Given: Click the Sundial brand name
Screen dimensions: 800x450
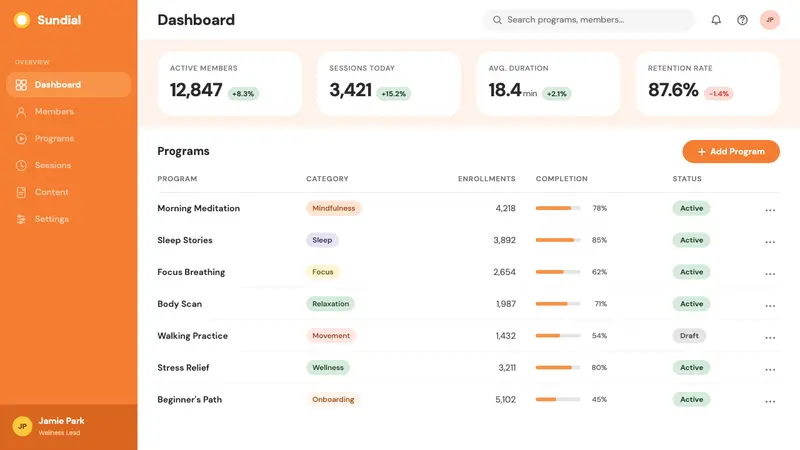Looking at the screenshot, I should [59, 20].
